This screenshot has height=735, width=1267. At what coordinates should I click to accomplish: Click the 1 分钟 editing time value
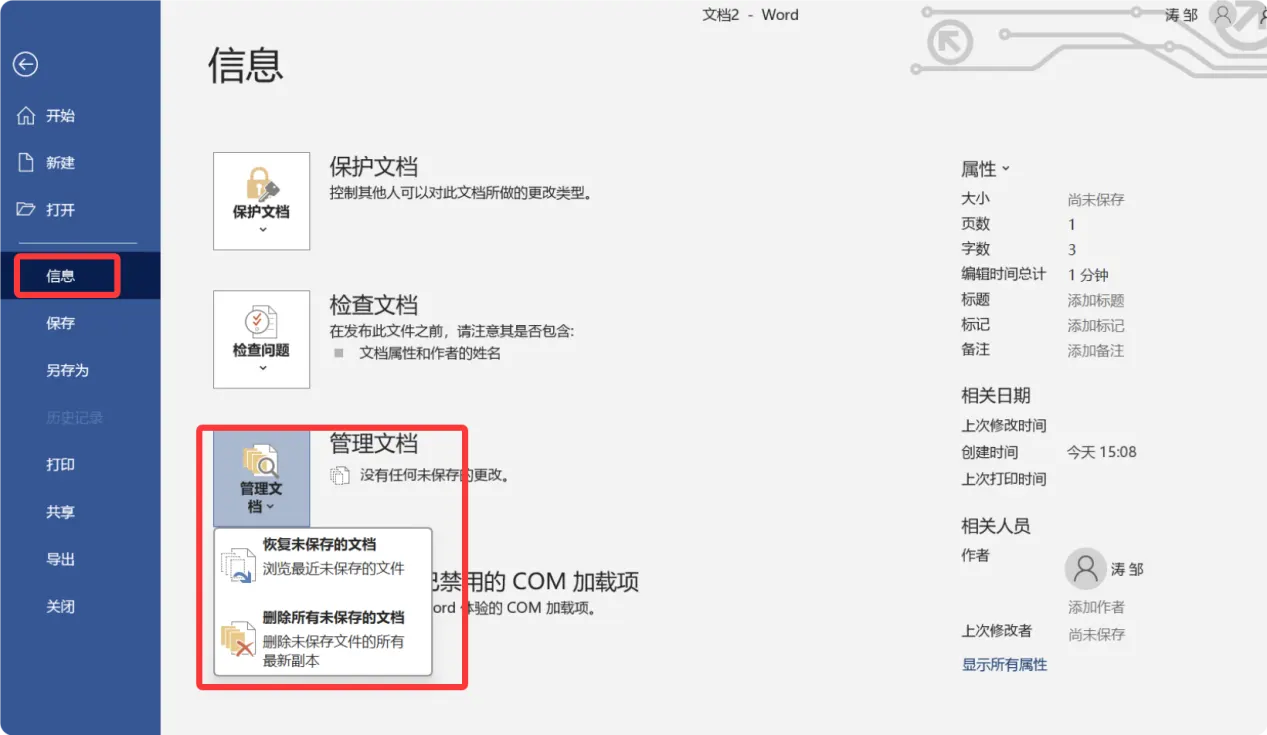point(1088,275)
